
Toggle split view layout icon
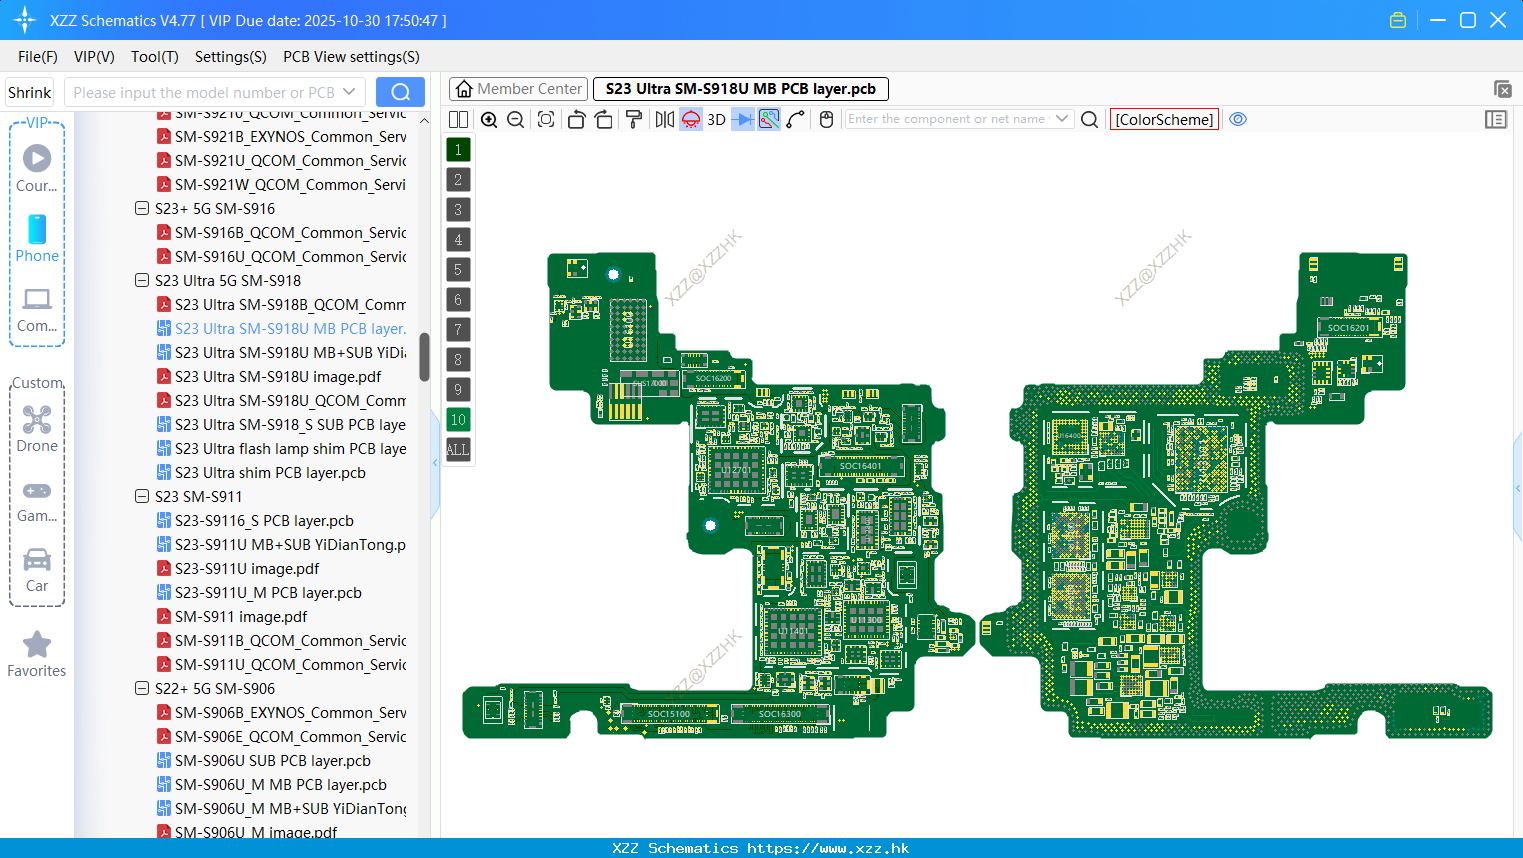(459, 120)
